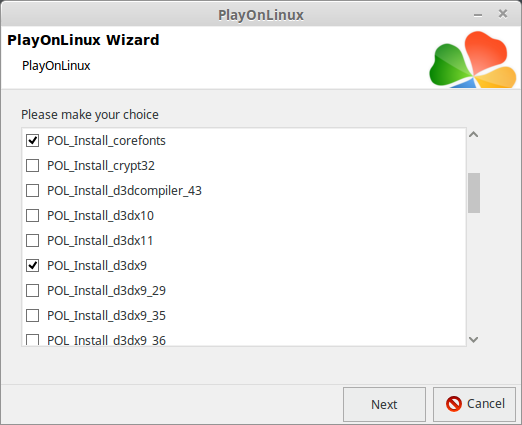Select the POL_Install_d3dx11 checkbox
Viewport: 522px width, 425px height.
click(32, 241)
